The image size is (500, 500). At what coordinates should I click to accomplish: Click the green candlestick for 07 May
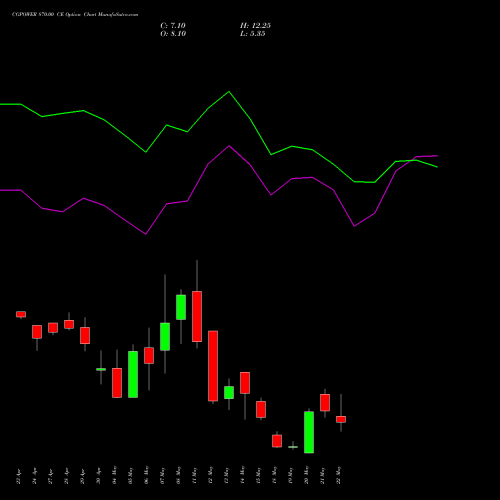[x=165, y=337]
